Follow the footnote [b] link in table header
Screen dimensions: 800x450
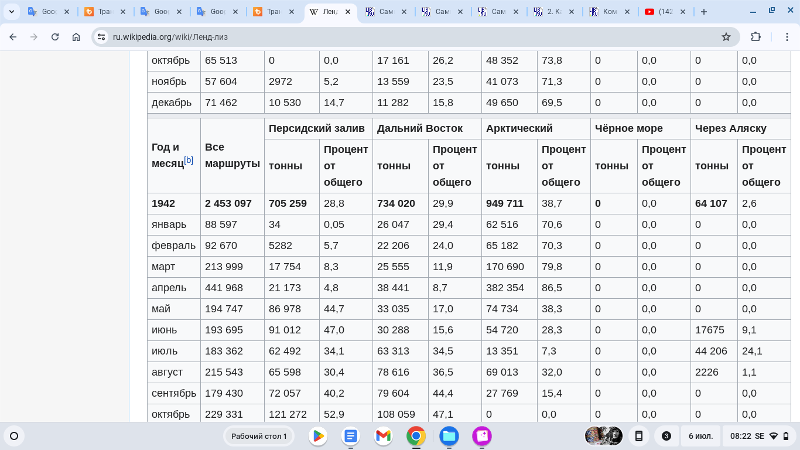188,160
